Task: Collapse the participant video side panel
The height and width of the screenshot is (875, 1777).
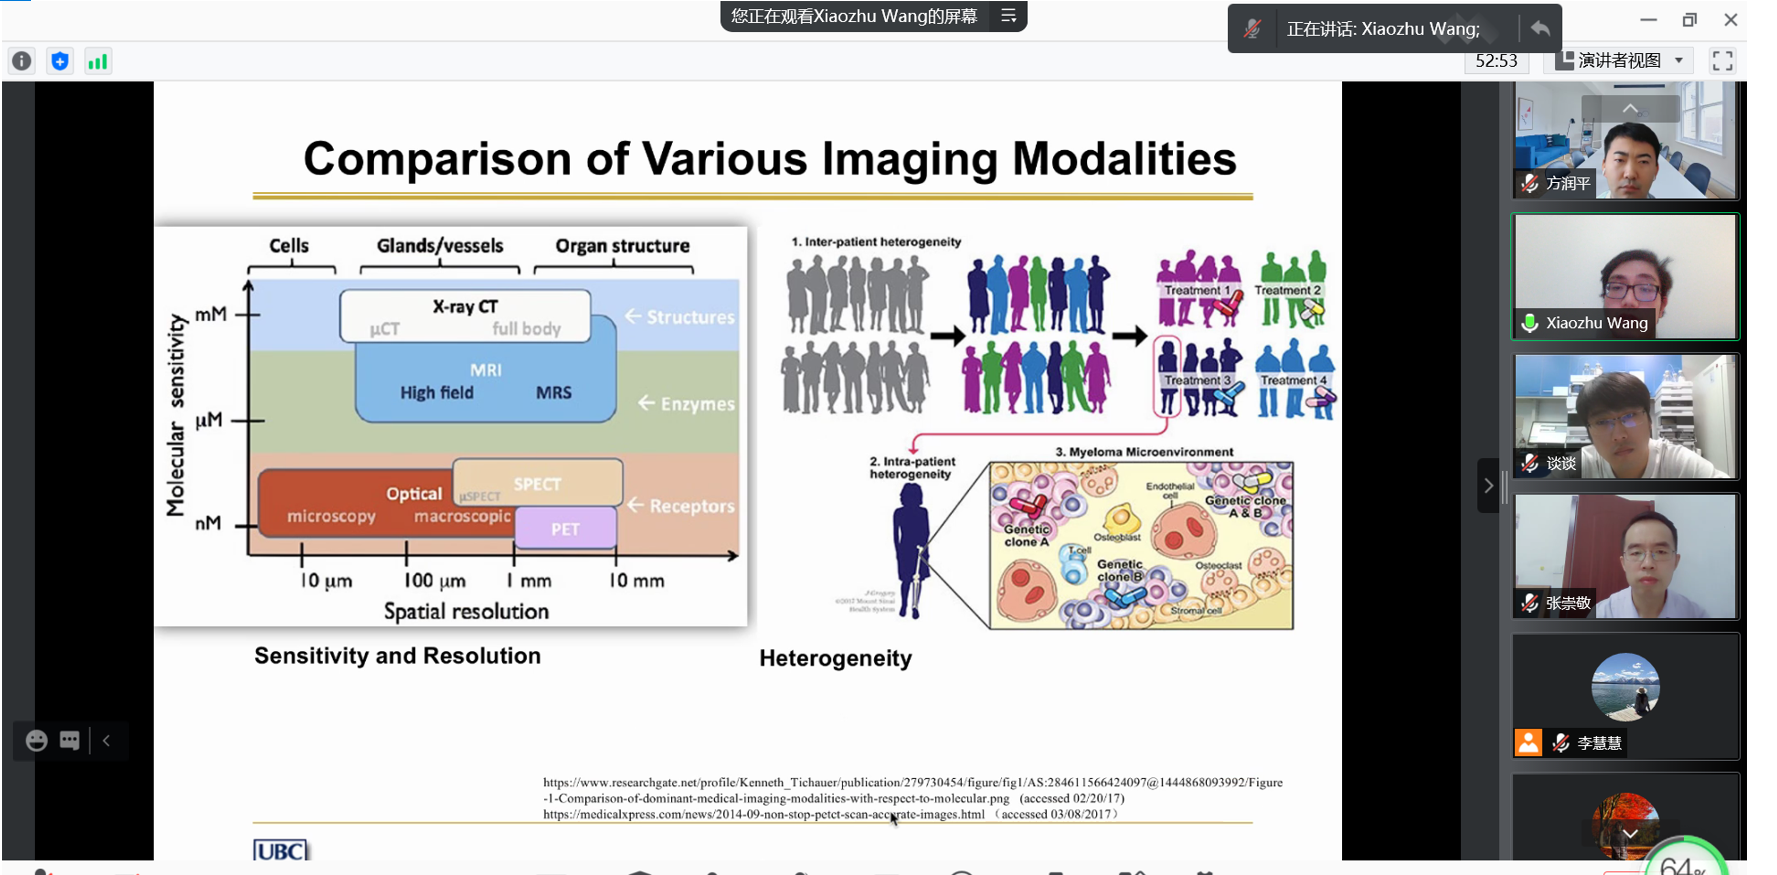Action: tap(1488, 486)
